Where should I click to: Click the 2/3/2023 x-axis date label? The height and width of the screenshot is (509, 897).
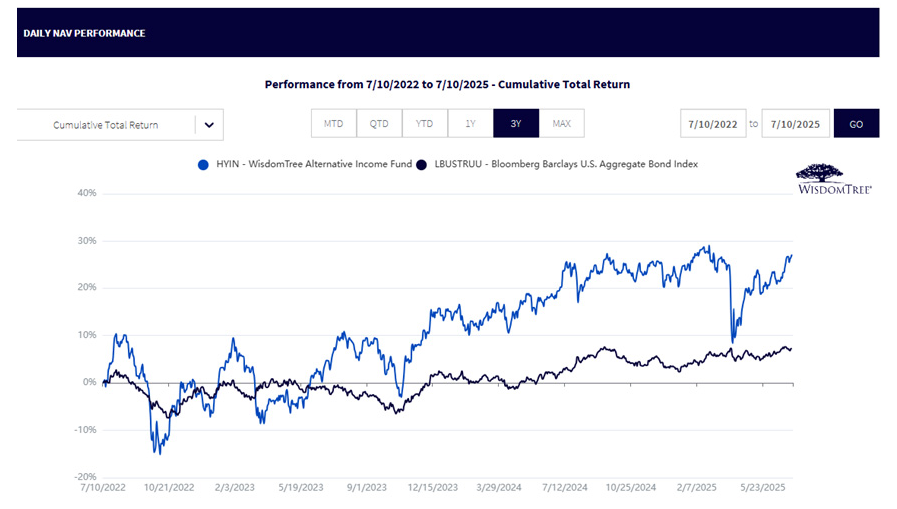point(235,488)
